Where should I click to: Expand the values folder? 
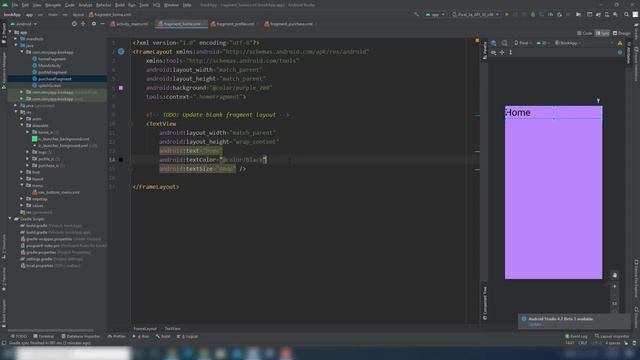pyautogui.click(x=22, y=205)
